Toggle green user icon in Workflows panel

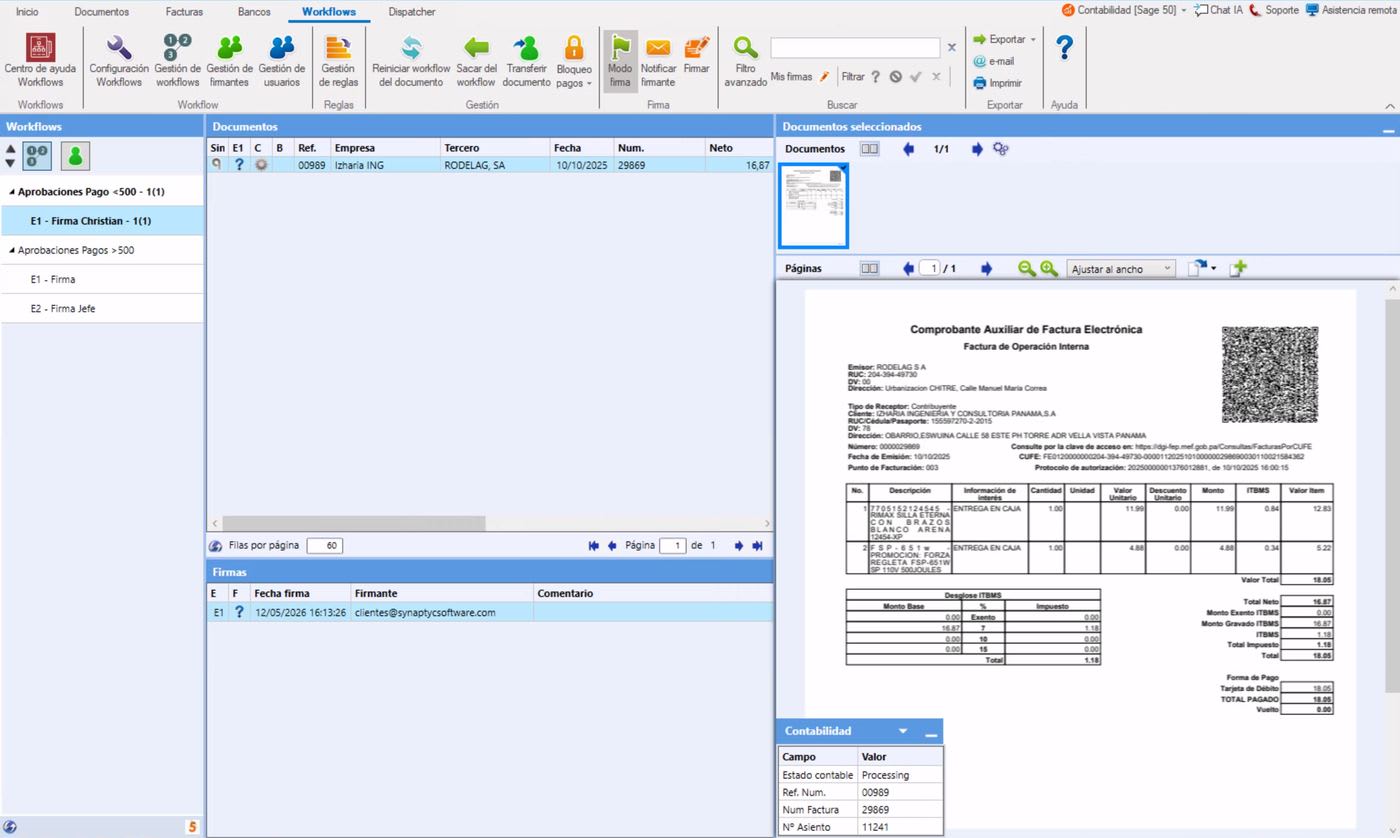click(x=75, y=156)
